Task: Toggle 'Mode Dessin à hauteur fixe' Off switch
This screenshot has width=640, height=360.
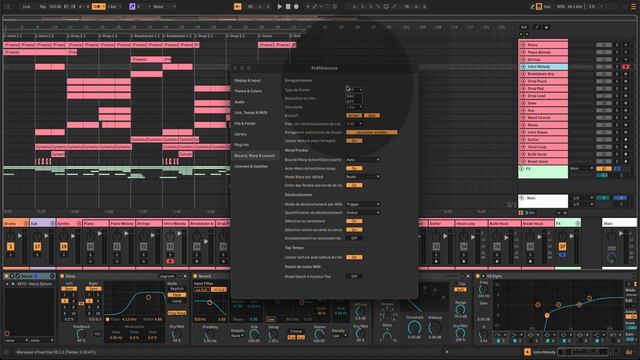Action: click(x=354, y=276)
